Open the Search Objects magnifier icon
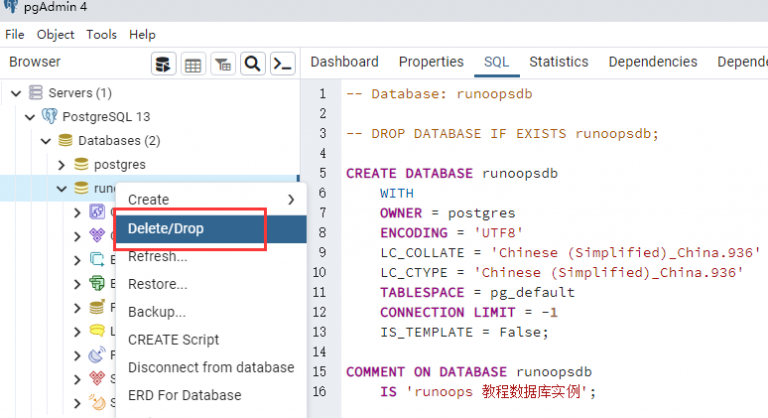The width and height of the screenshot is (768, 418). [x=253, y=64]
